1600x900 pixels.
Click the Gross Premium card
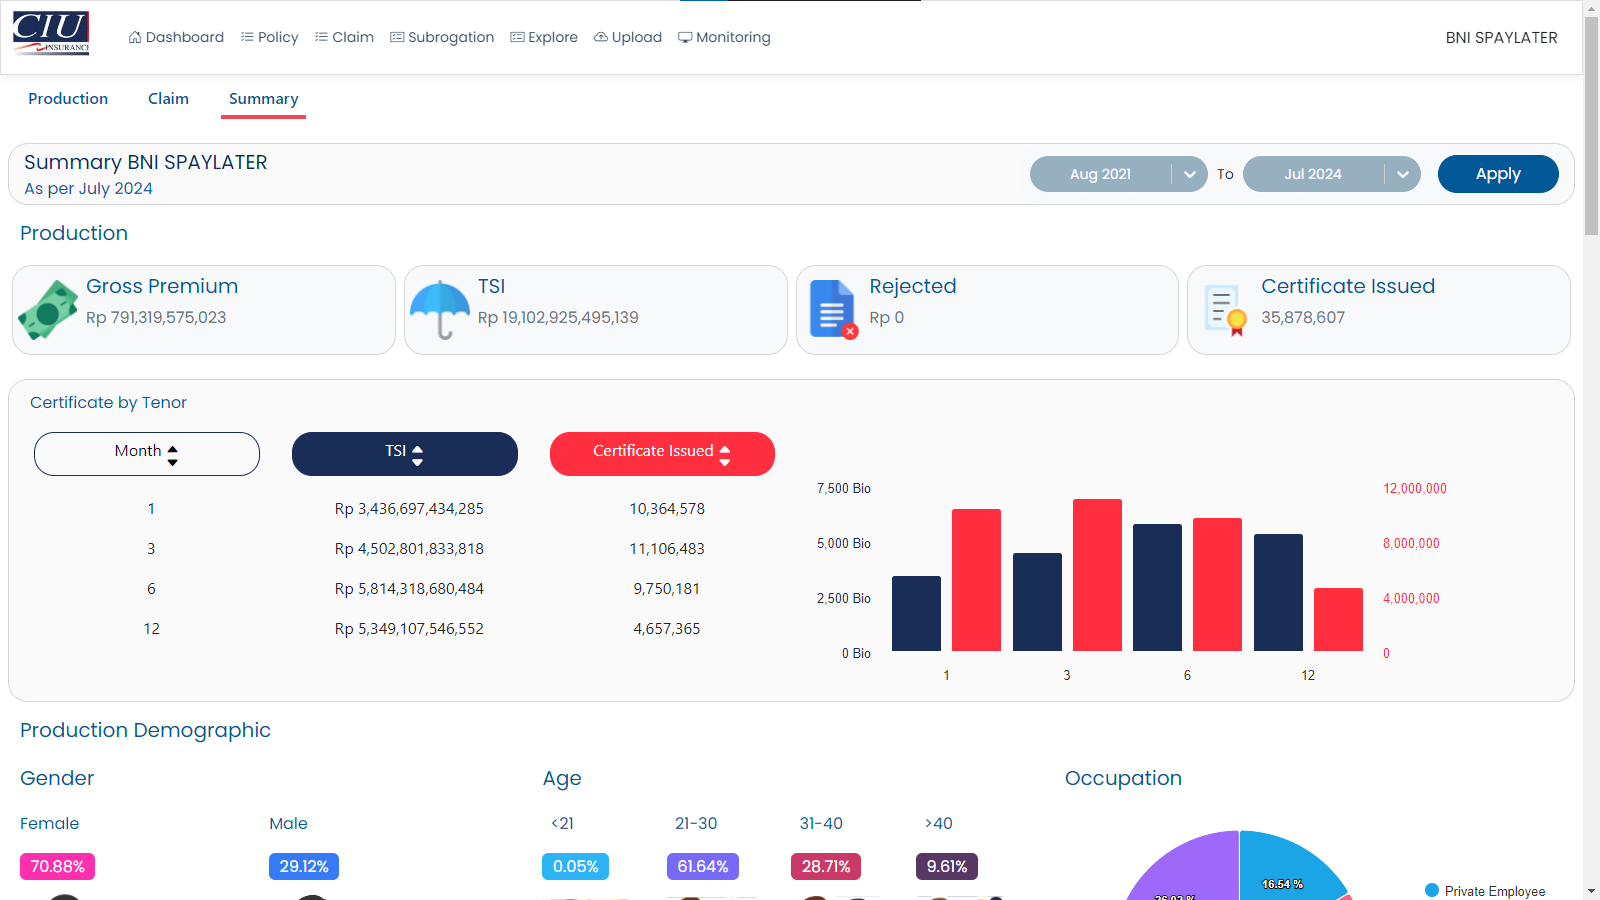(x=204, y=310)
